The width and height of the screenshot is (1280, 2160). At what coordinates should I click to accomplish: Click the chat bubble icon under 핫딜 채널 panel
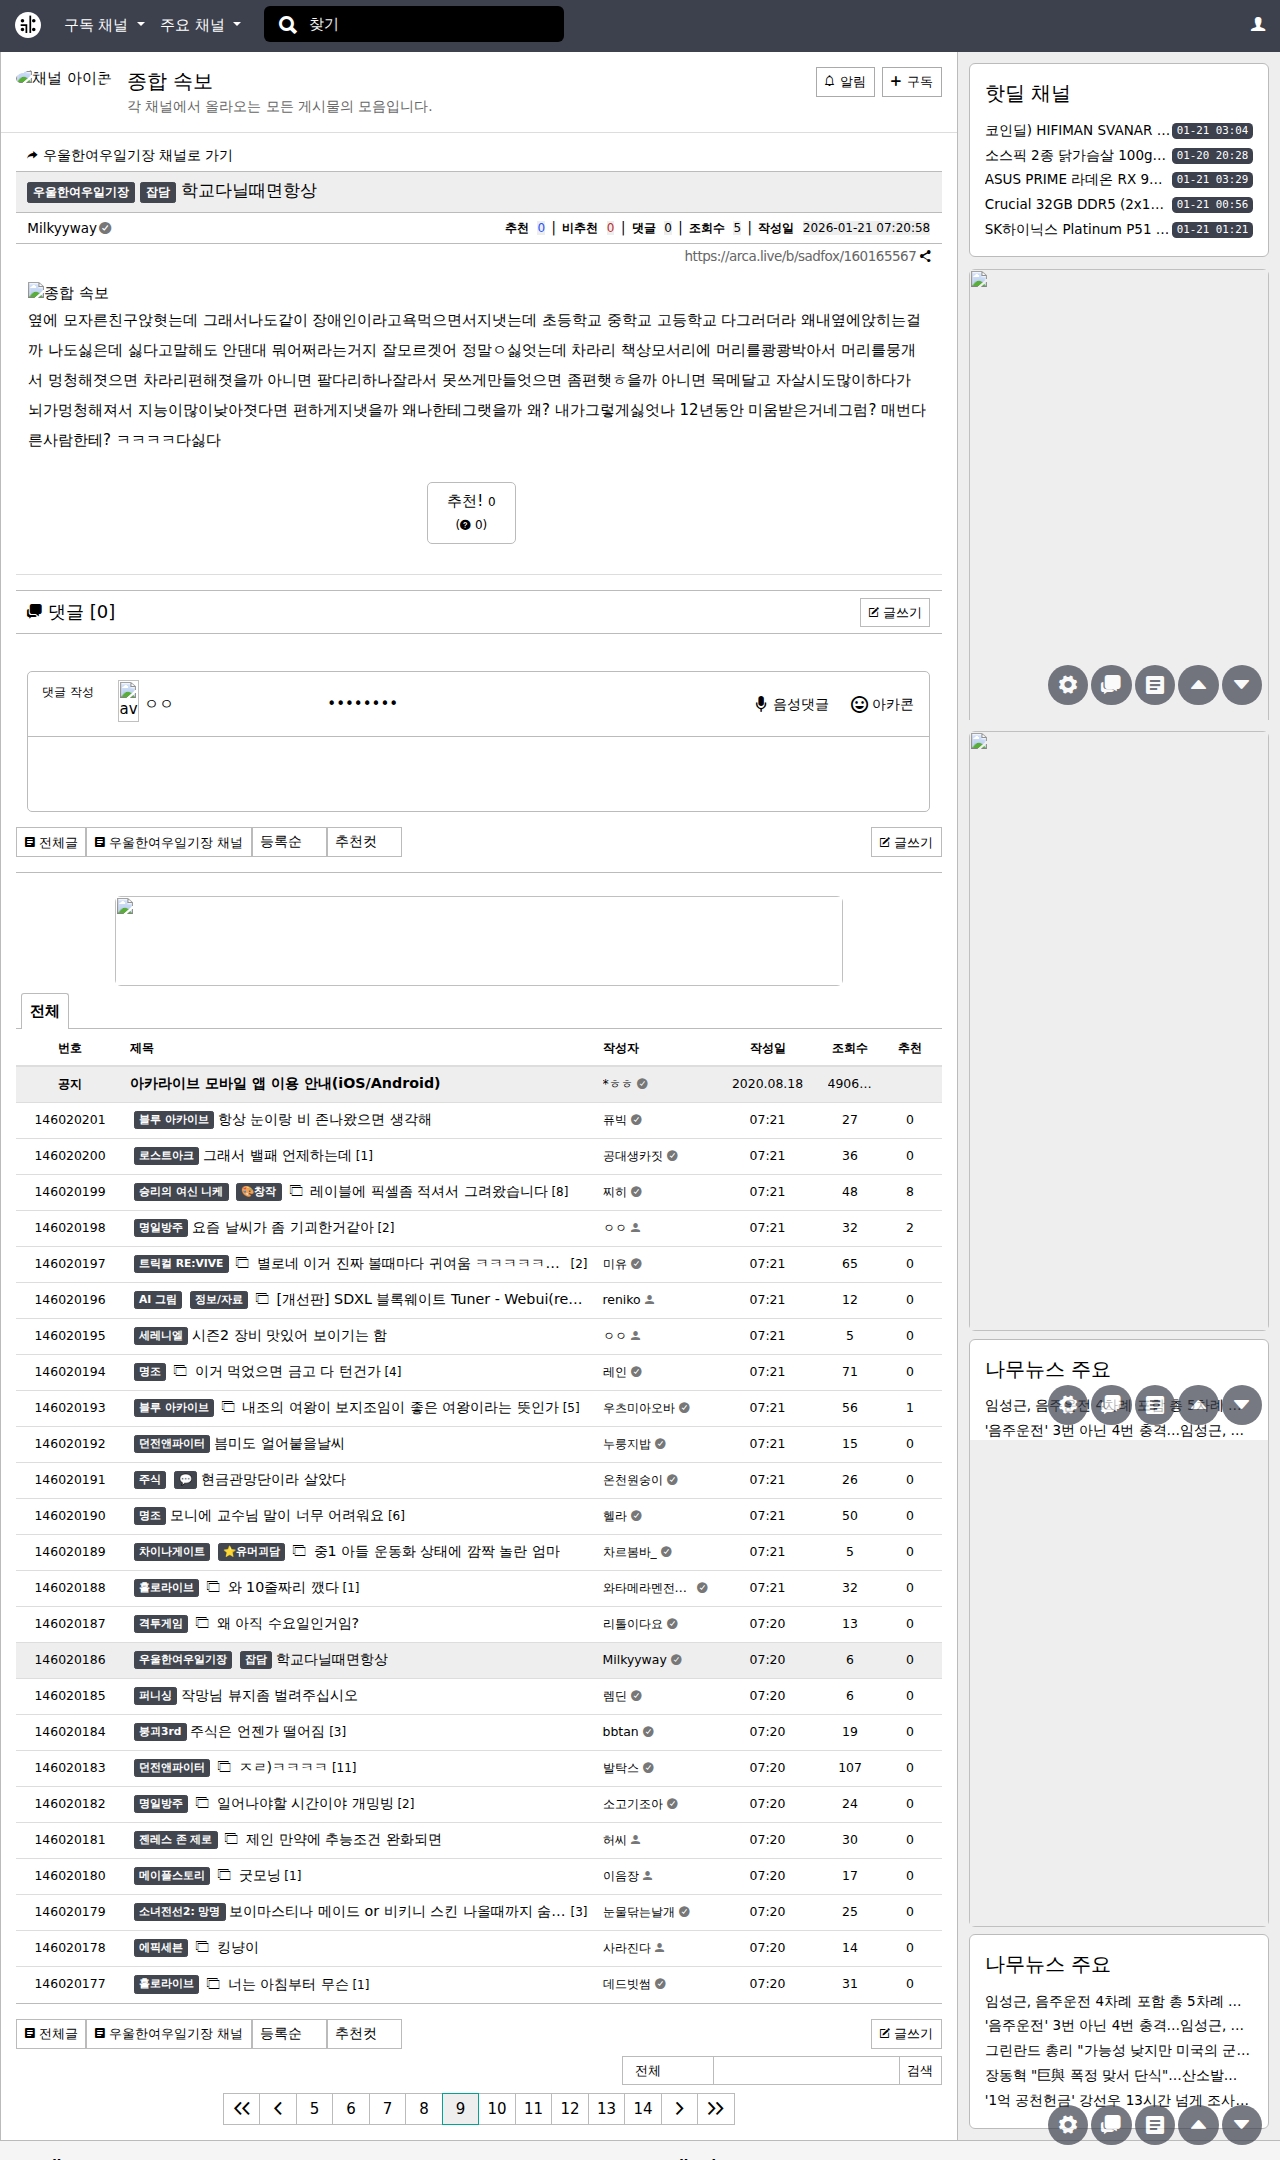pyautogui.click(x=1111, y=685)
